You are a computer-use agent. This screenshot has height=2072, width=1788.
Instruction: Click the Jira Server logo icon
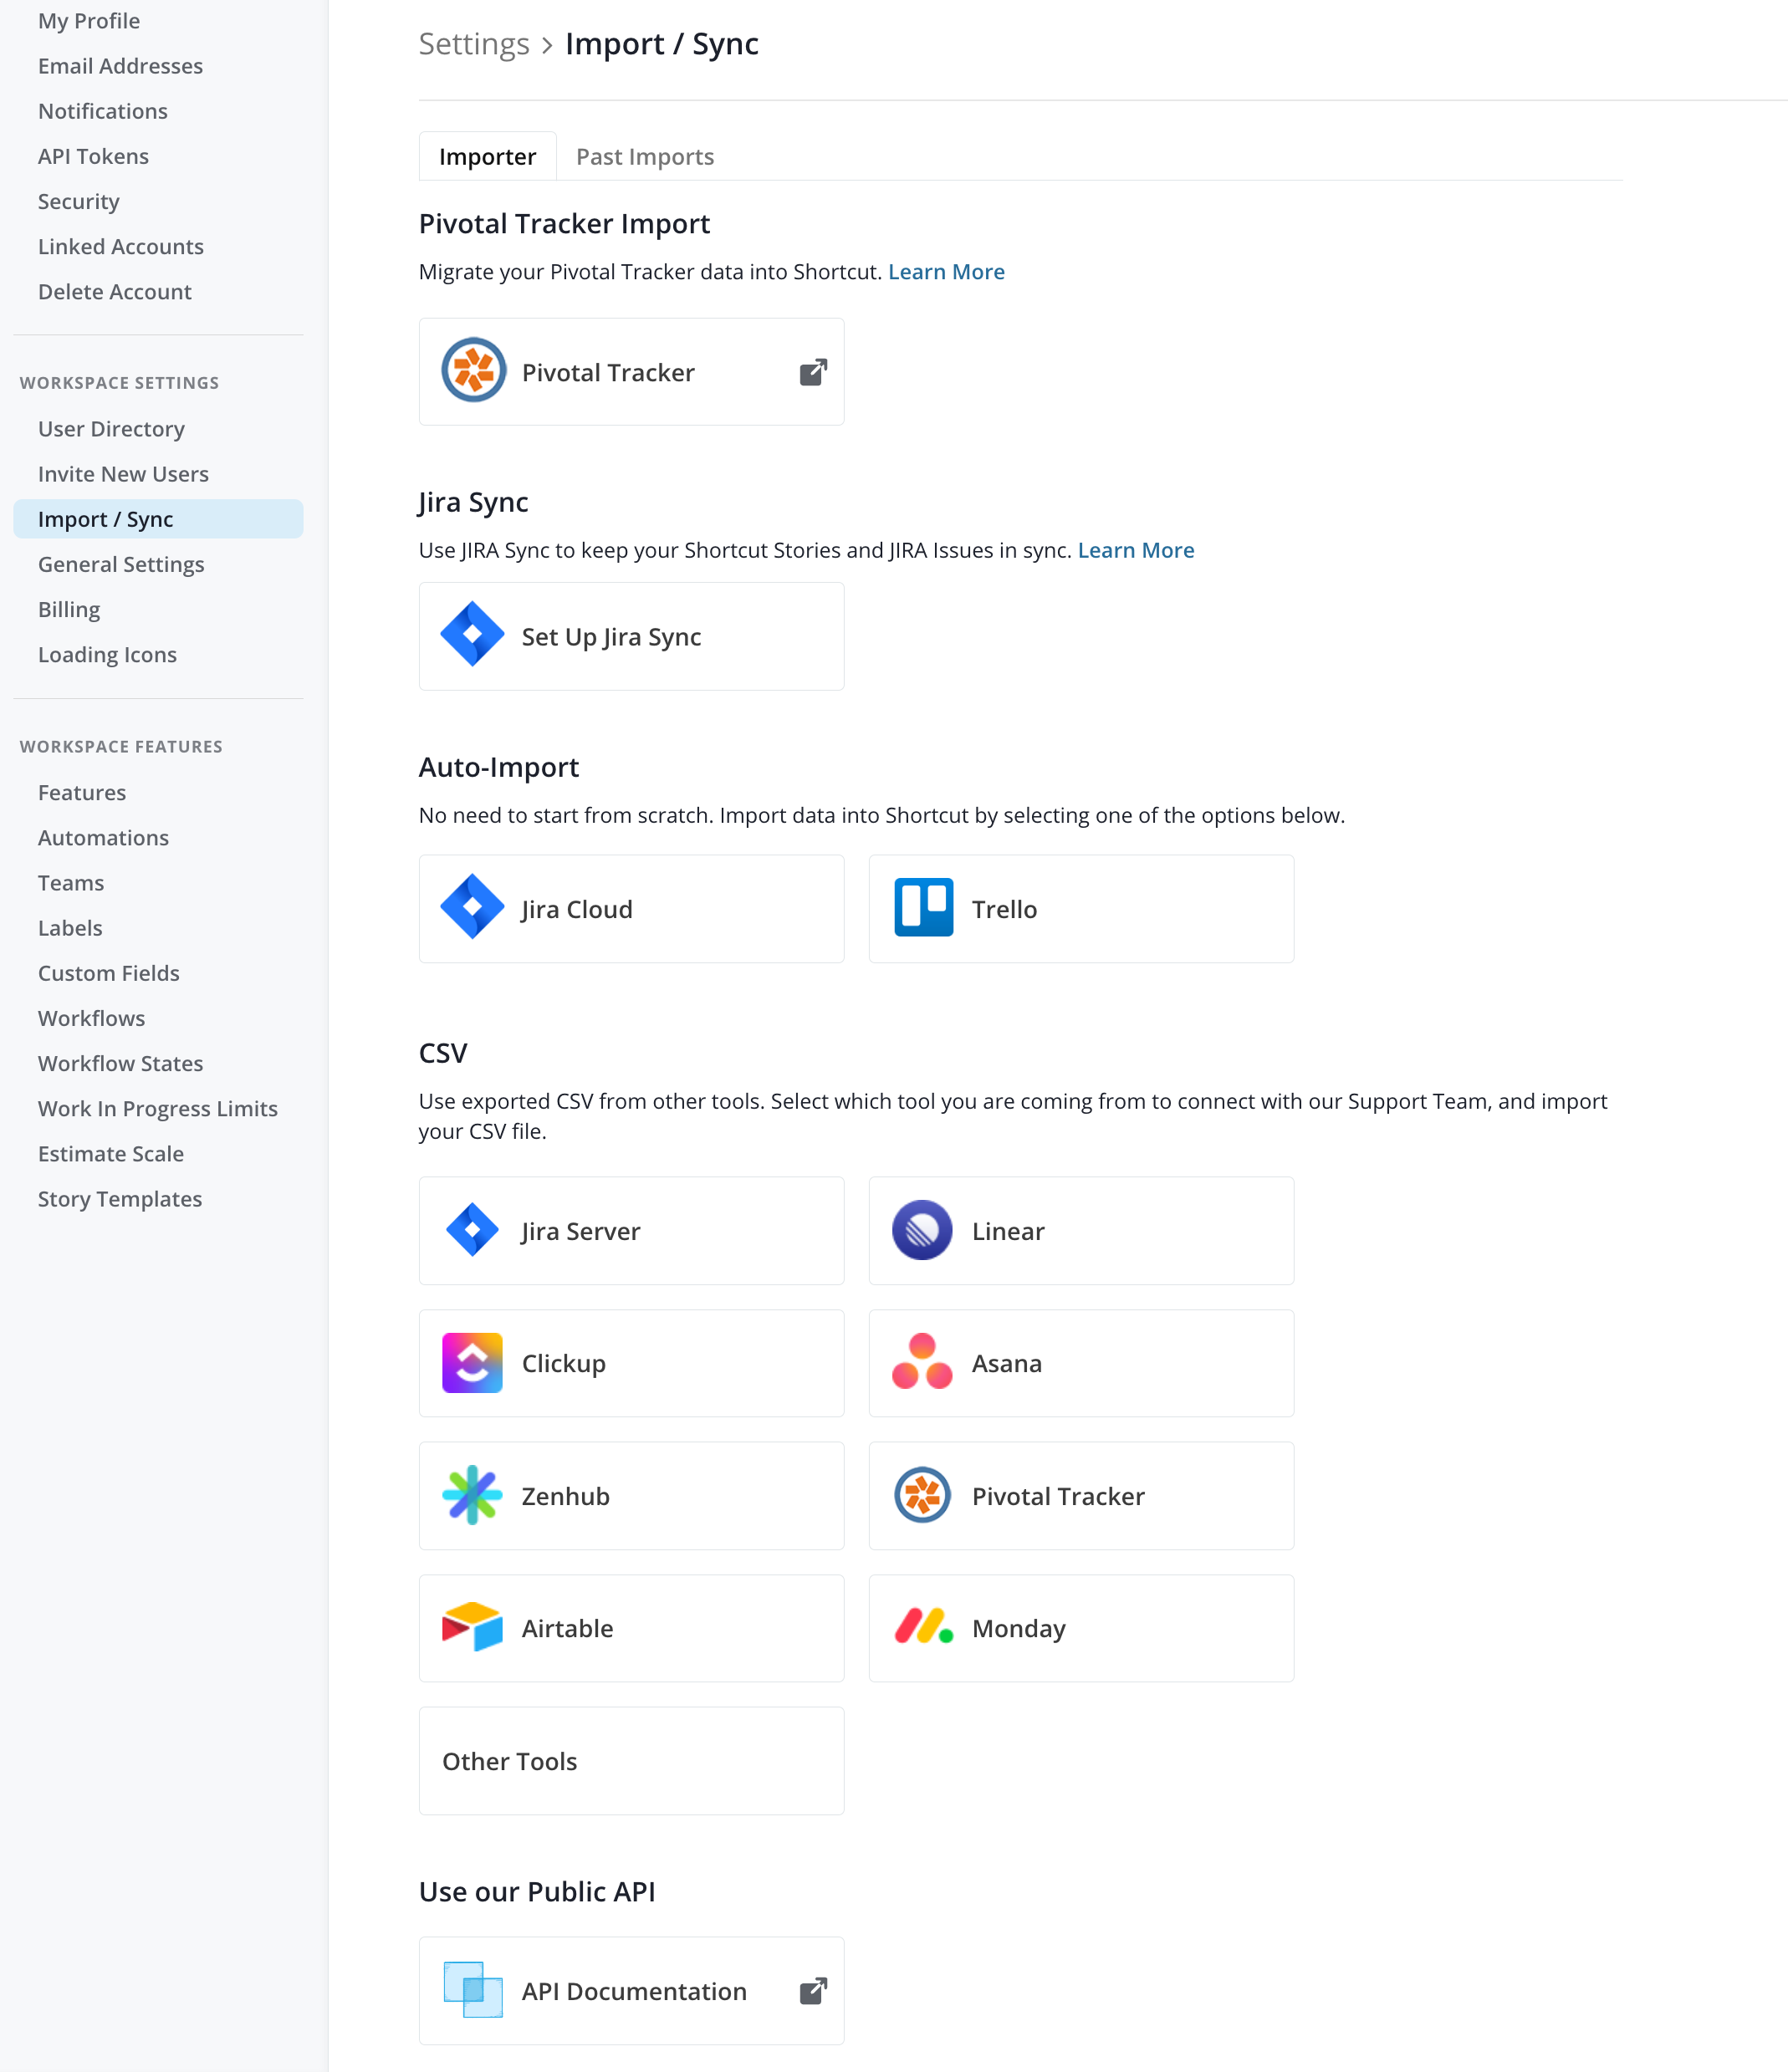click(472, 1230)
